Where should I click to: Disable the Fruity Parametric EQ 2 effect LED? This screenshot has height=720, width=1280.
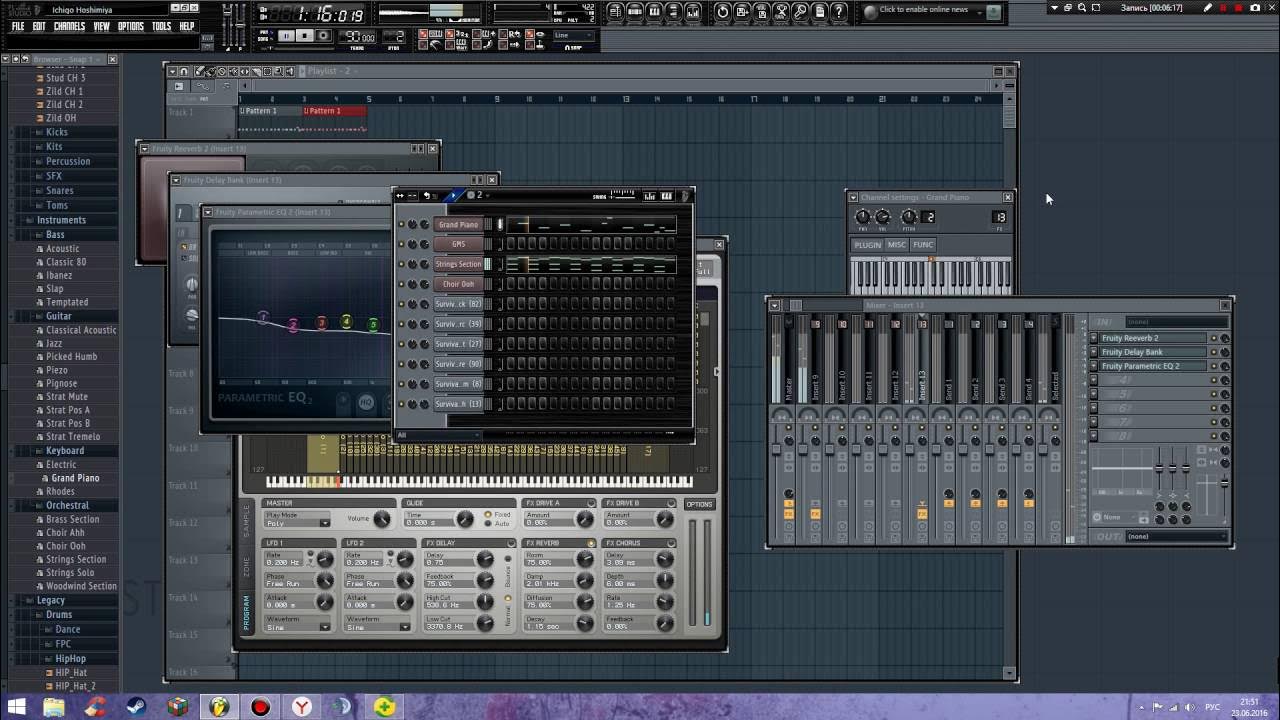[x=1214, y=366]
